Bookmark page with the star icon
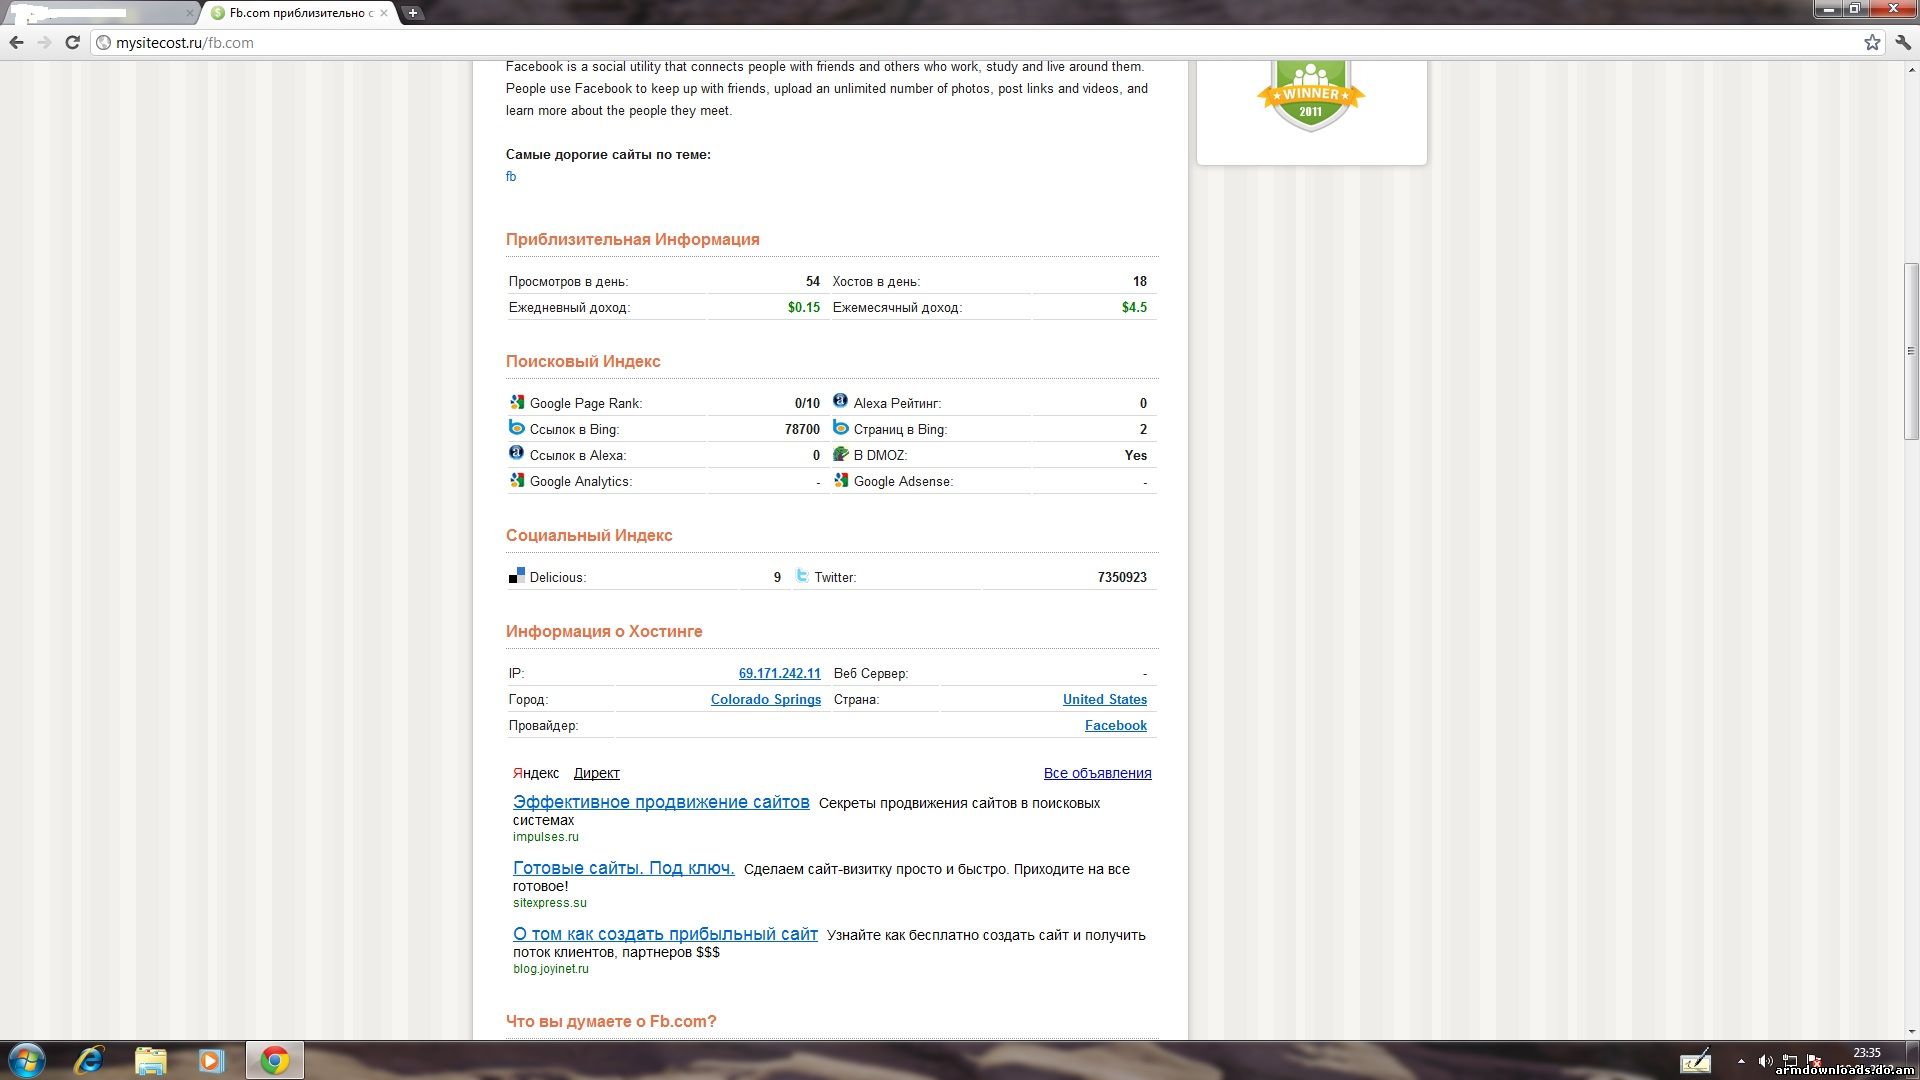 tap(1872, 42)
